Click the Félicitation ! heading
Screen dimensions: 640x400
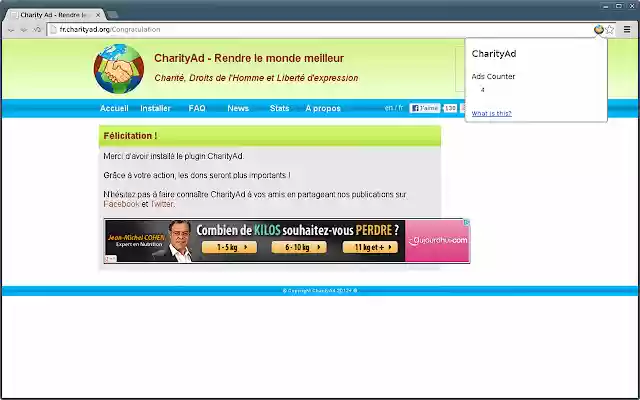130,136
